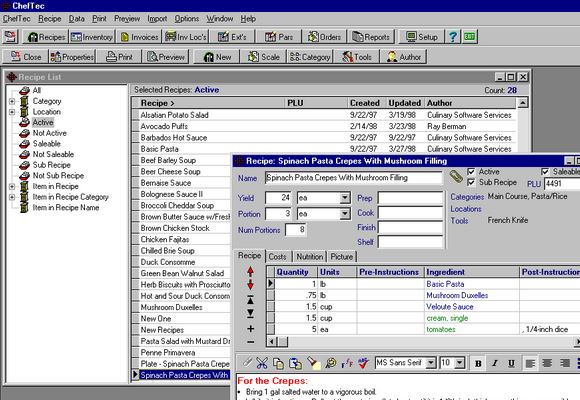This screenshot has height=400, width=580.
Task: Toggle the Active checkbox
Action: (471, 172)
